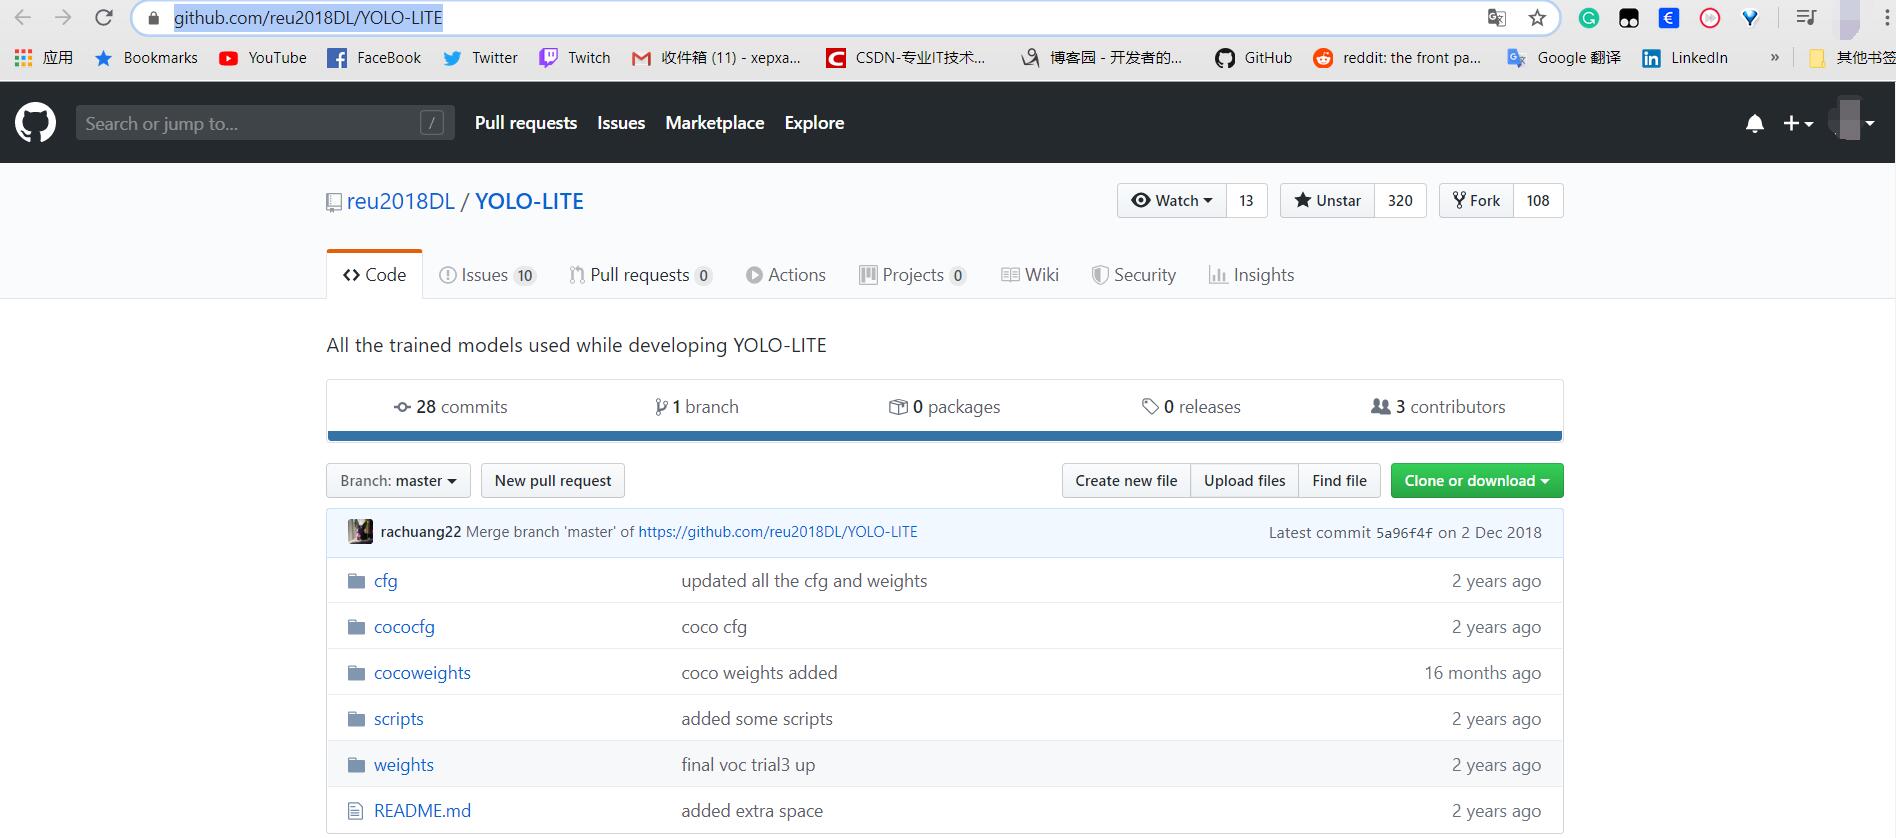The height and width of the screenshot is (838, 1896).
Task: Open GitHub bookmark in bookmarks bar
Action: point(1253,58)
